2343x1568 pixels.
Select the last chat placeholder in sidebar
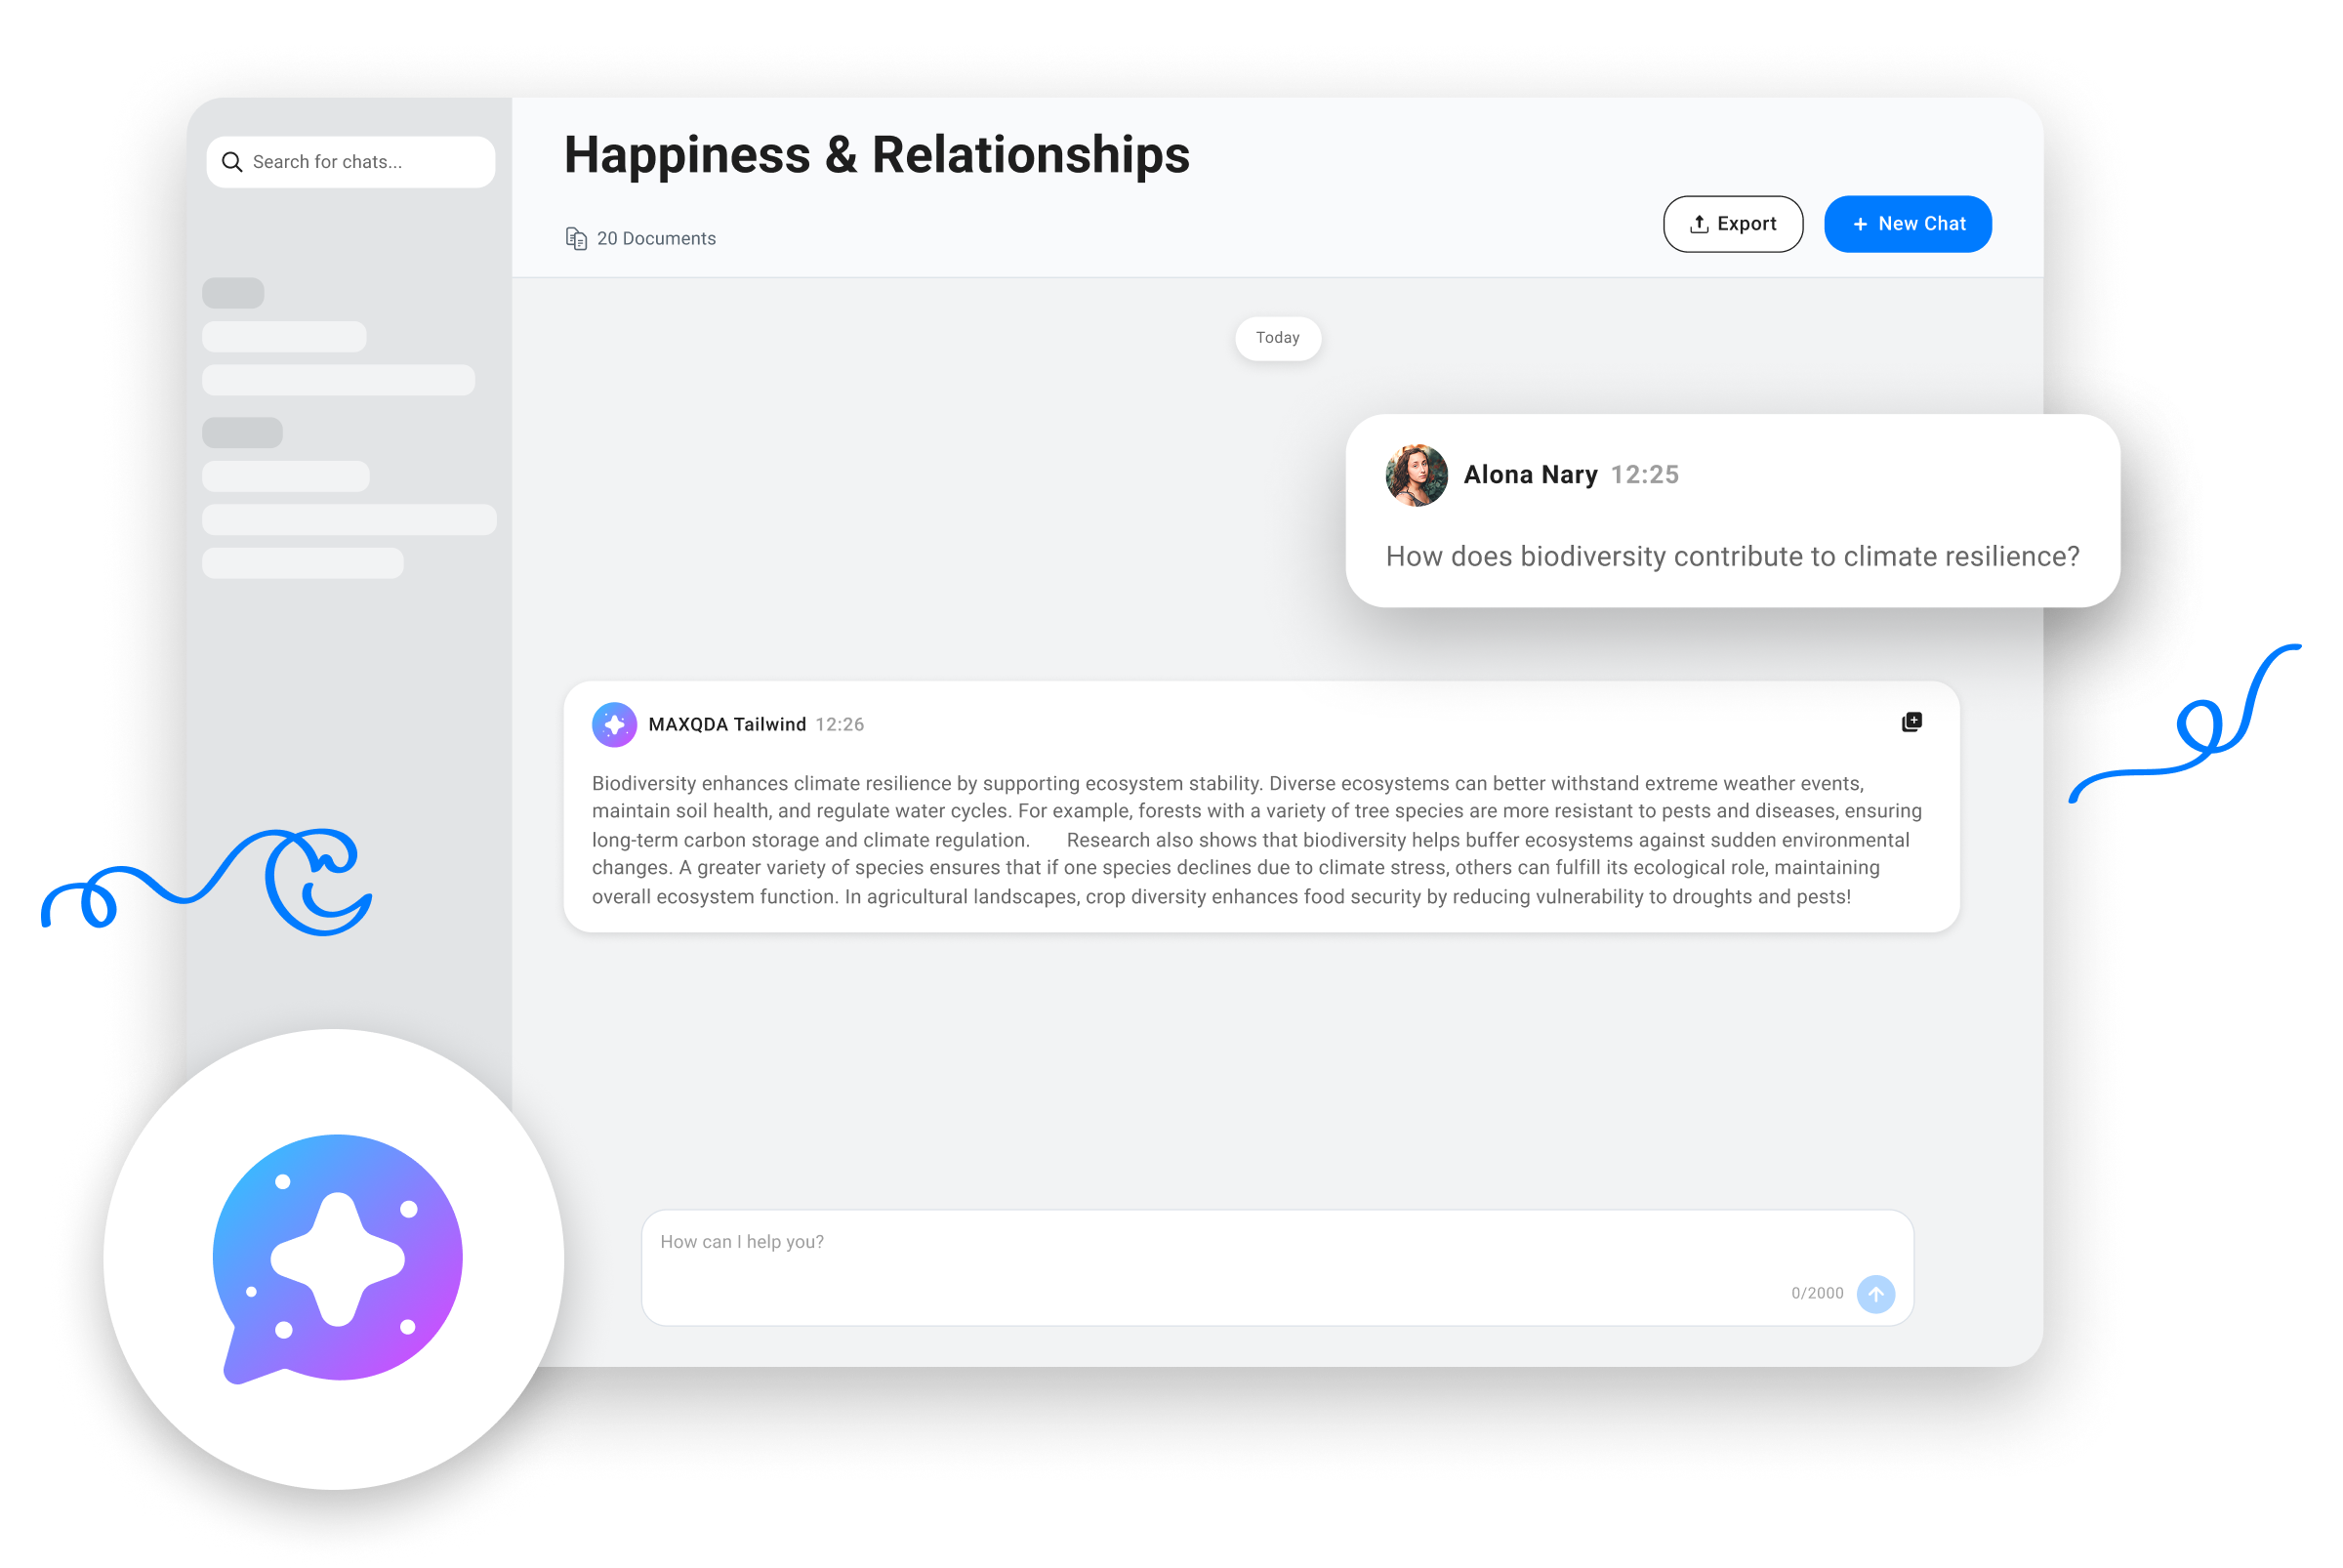pyautogui.click(x=303, y=563)
